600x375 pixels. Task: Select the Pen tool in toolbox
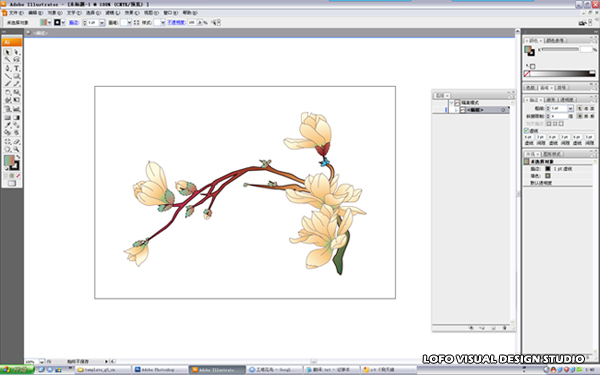[x=7, y=68]
